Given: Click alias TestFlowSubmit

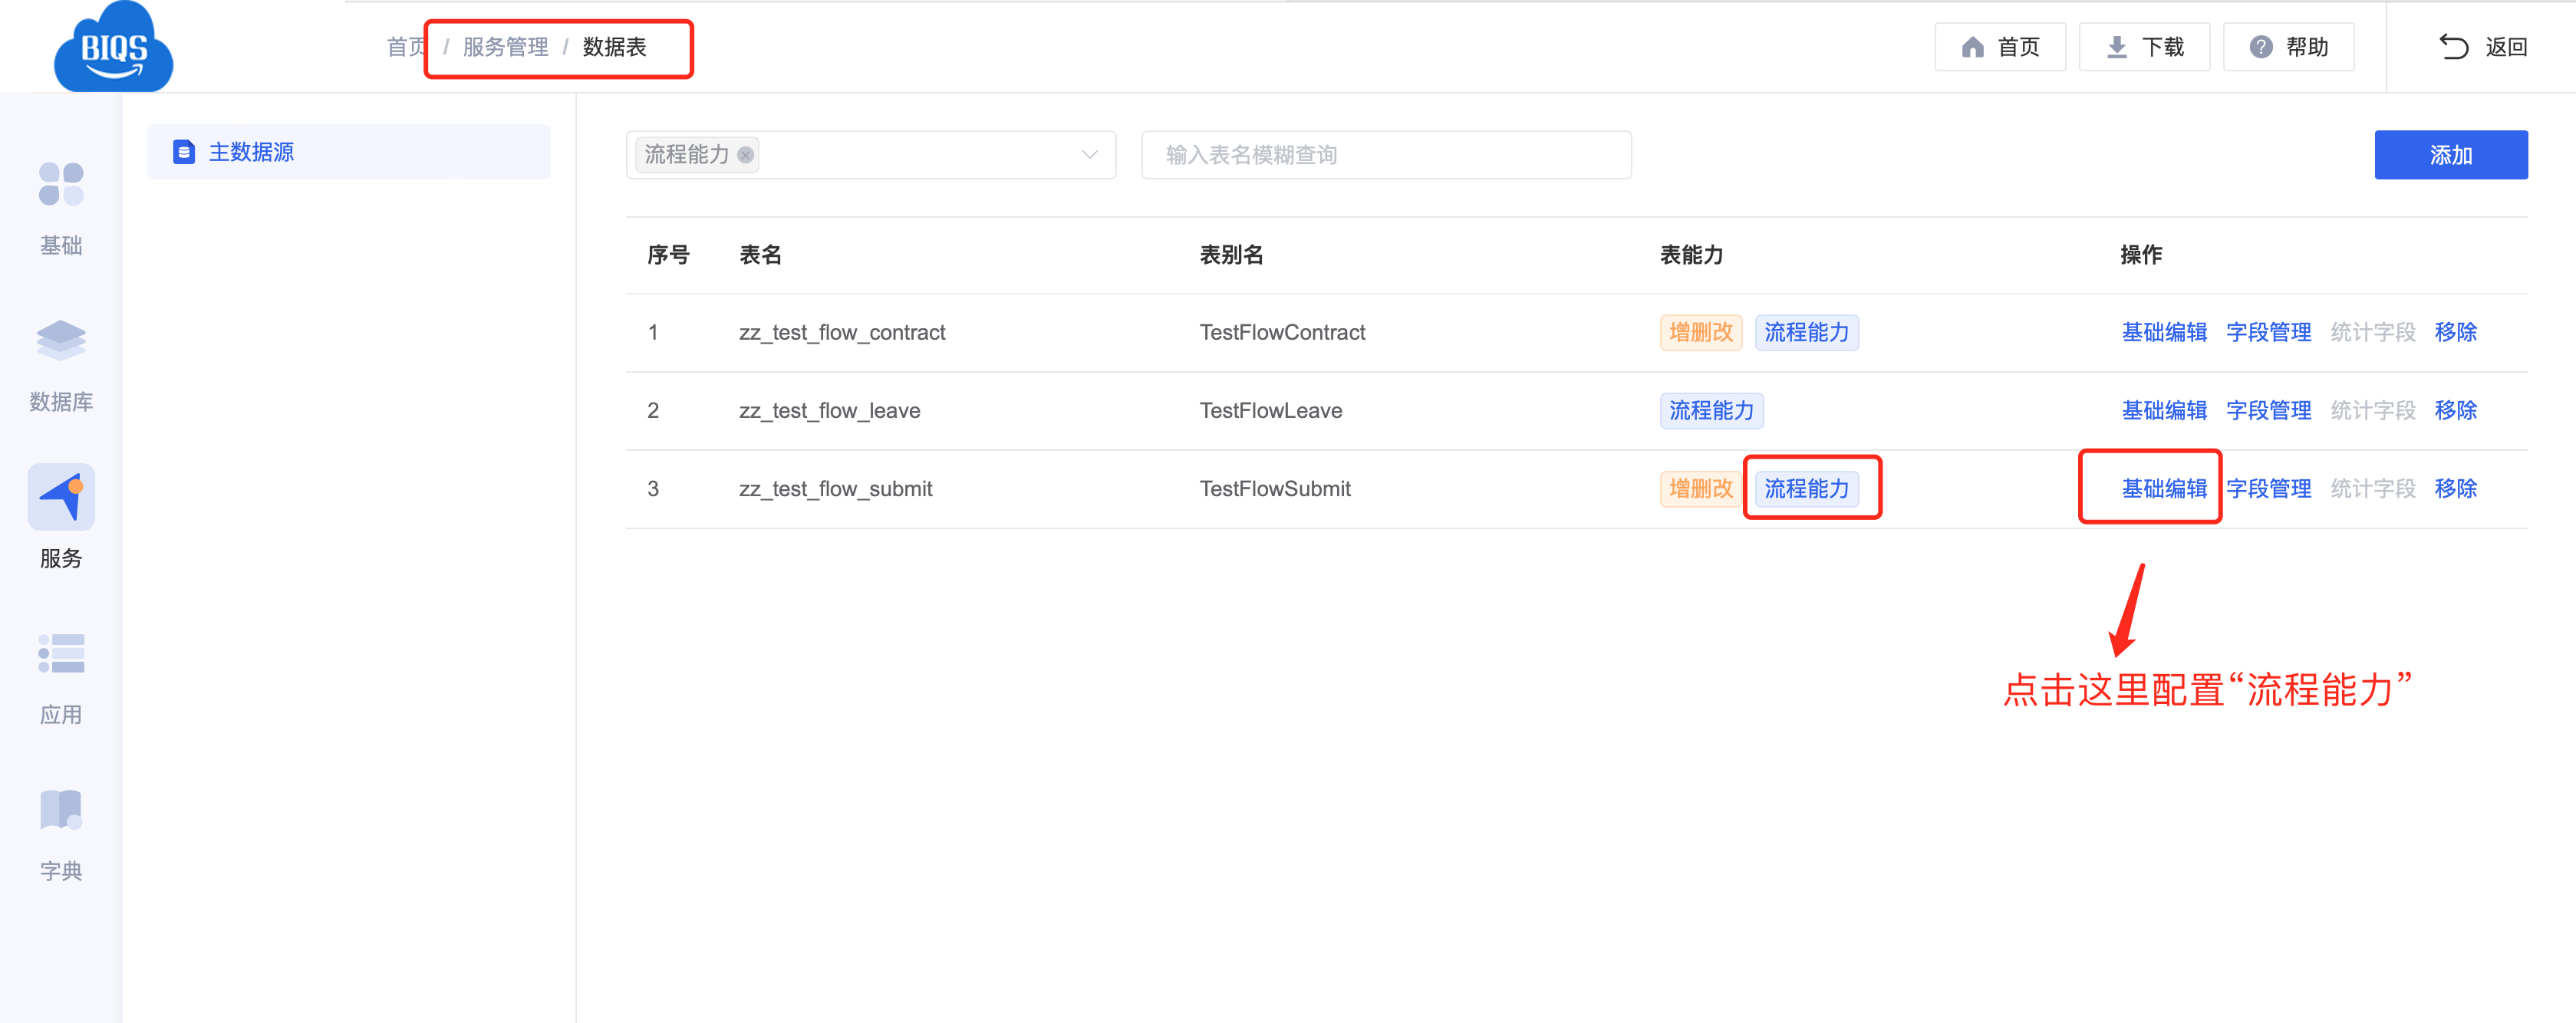Looking at the screenshot, I should (1274, 488).
